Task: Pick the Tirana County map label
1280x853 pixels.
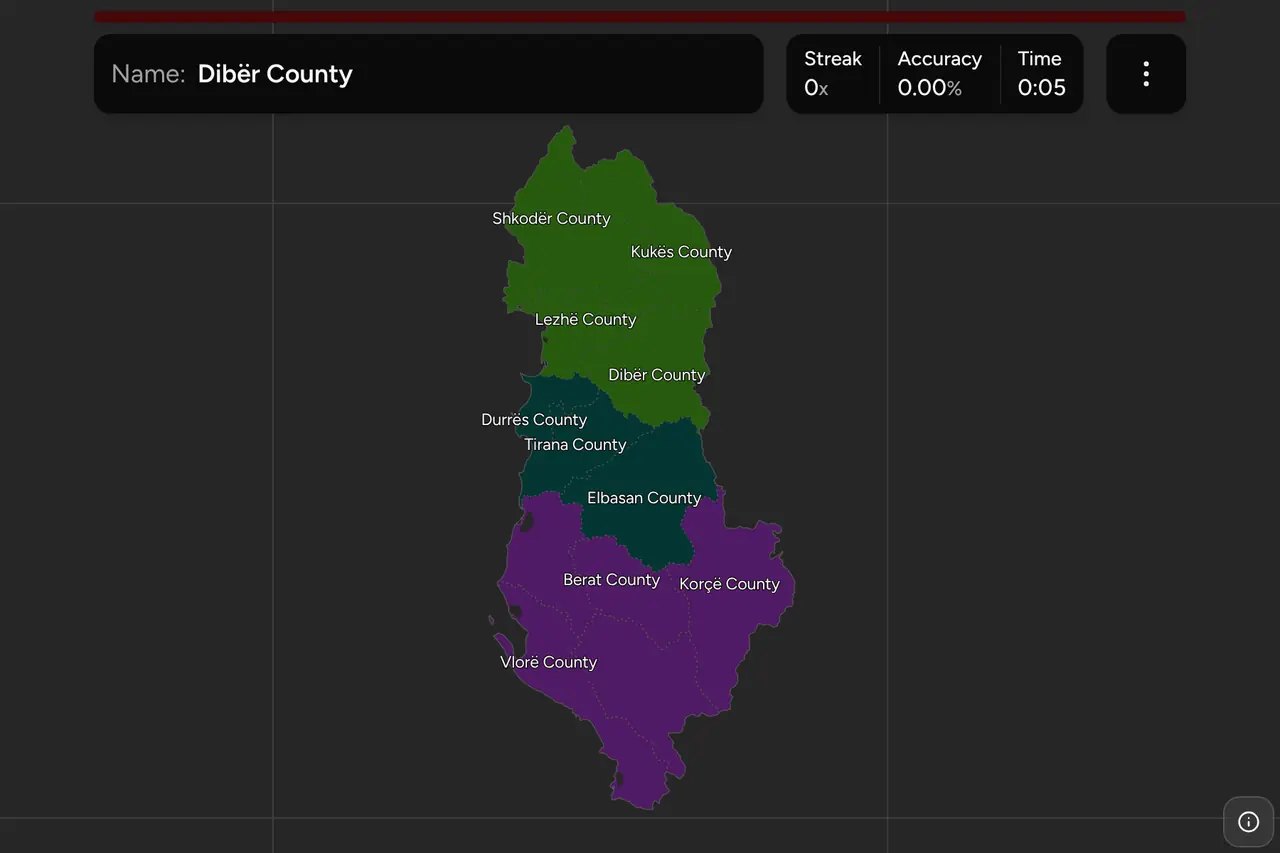Action: point(575,445)
